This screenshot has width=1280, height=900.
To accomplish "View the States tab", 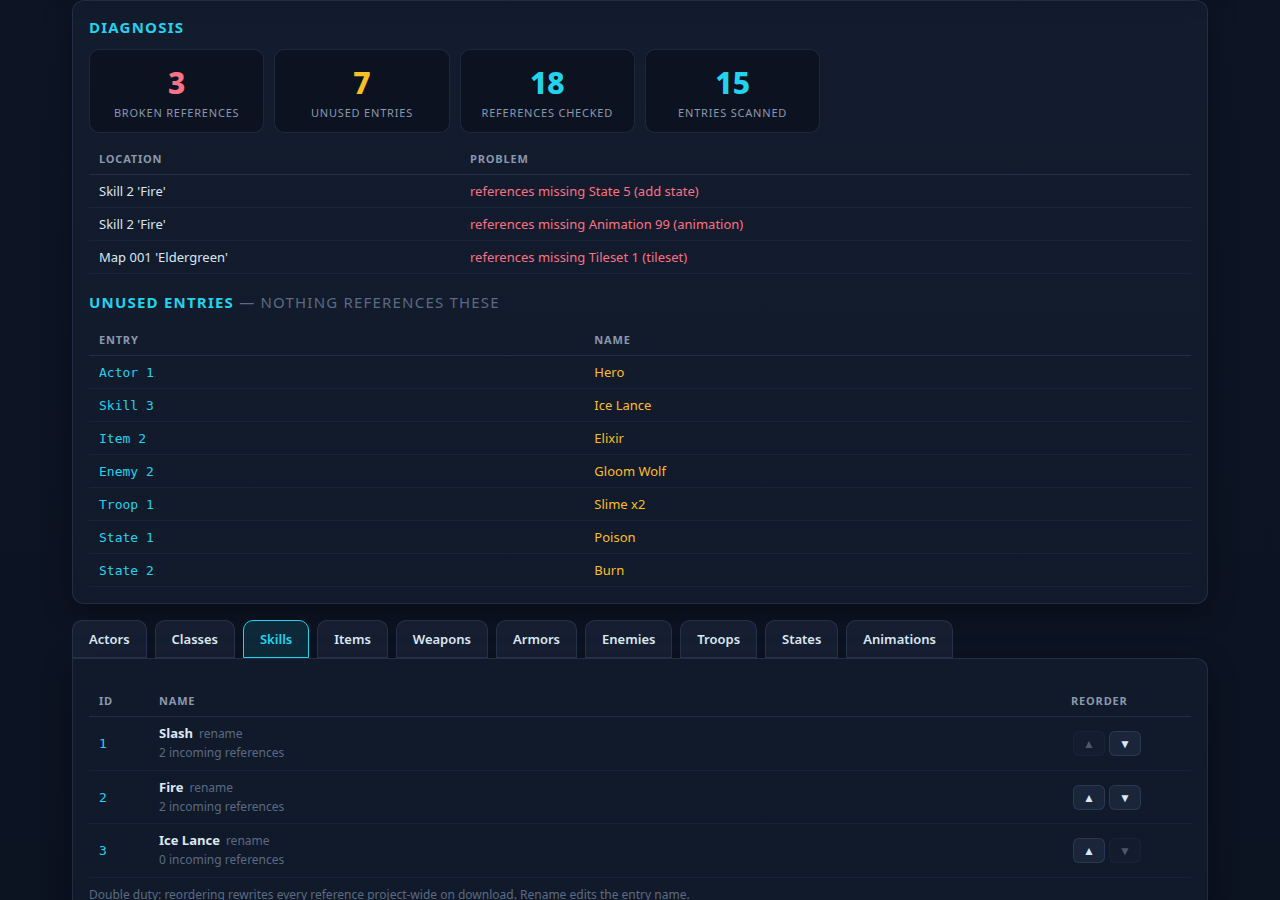I will pyautogui.click(x=802, y=640).
